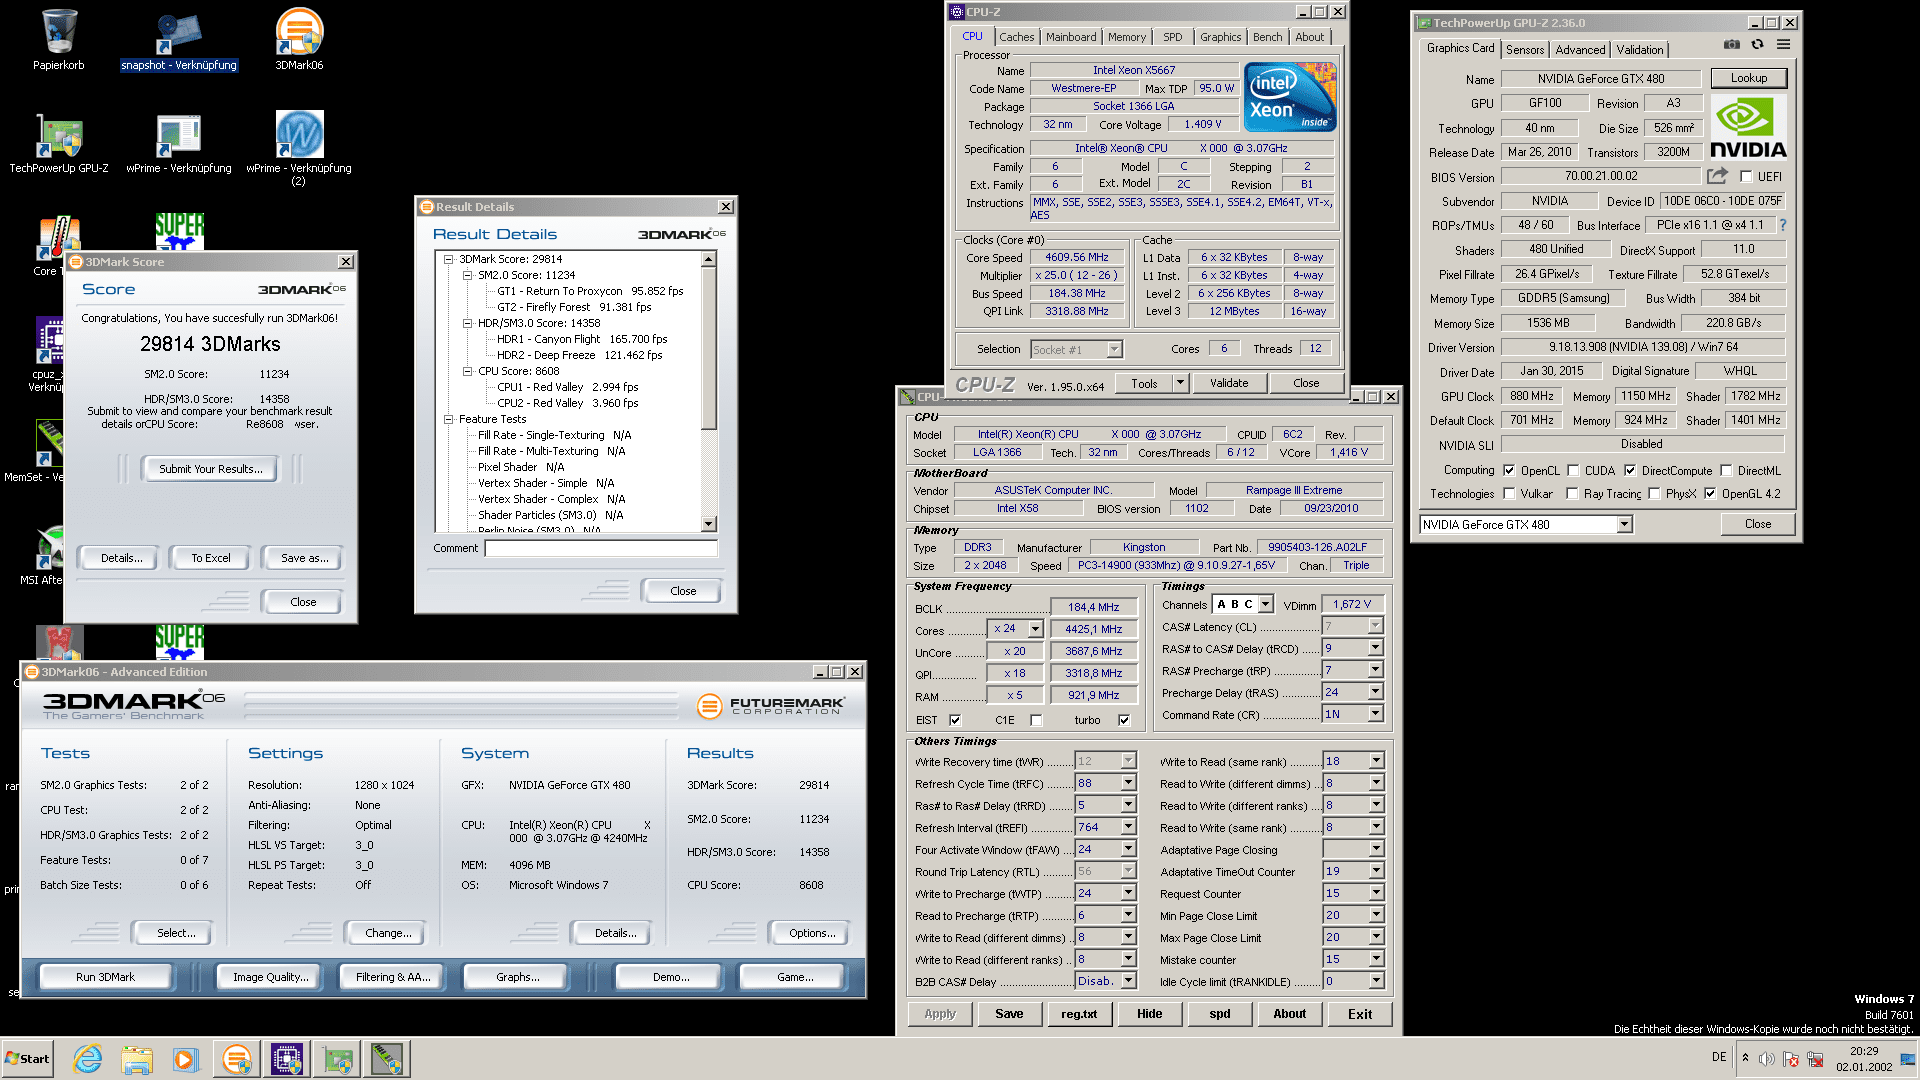1920x1080 pixels.
Task: Click the Start button
Action: (x=27, y=1059)
